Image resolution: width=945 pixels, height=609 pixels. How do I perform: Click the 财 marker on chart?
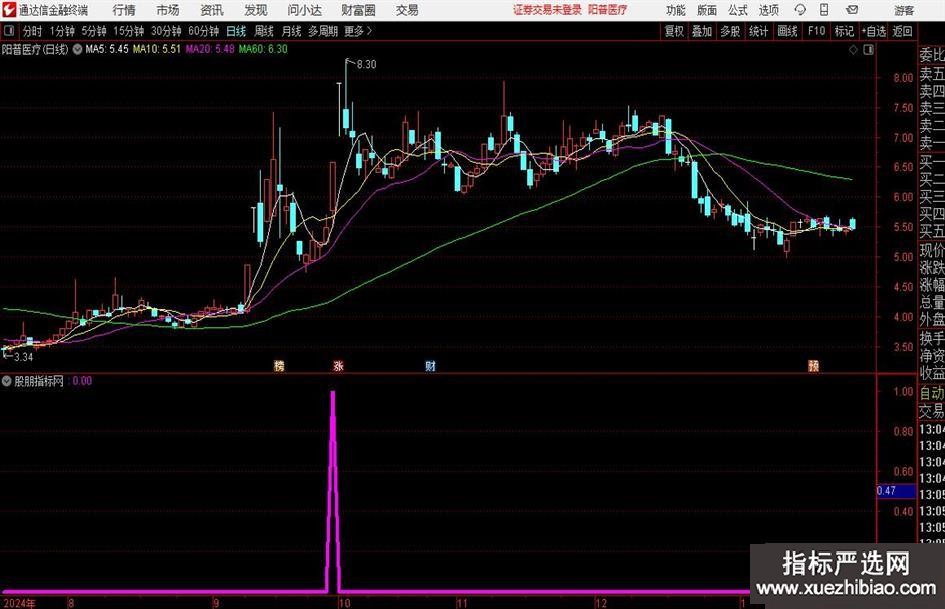[430, 365]
